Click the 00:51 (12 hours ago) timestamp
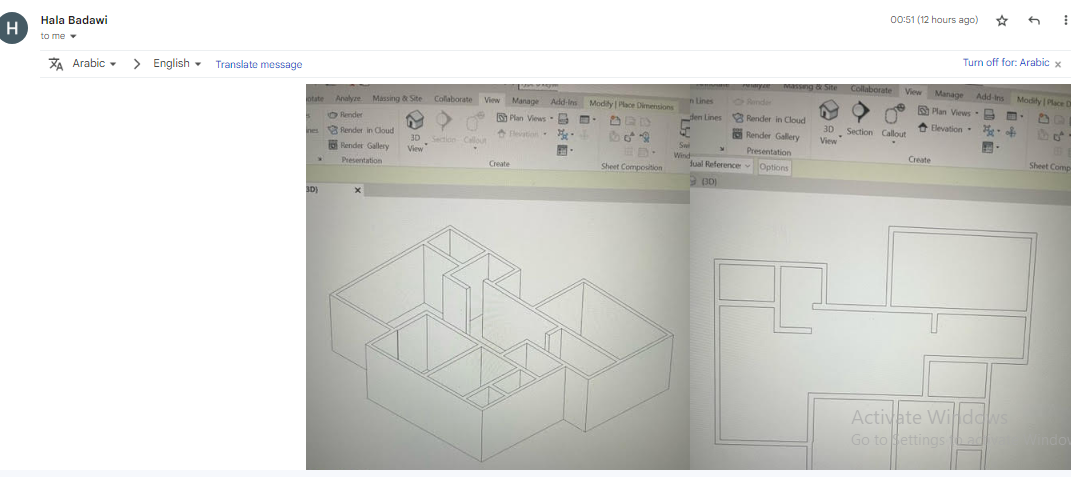Screen dimensions: 1071x477 [x=934, y=20]
